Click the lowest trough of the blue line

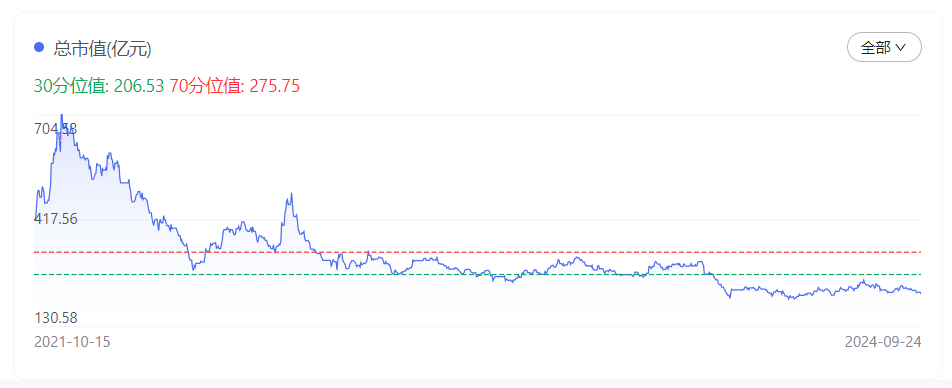click(x=790, y=299)
